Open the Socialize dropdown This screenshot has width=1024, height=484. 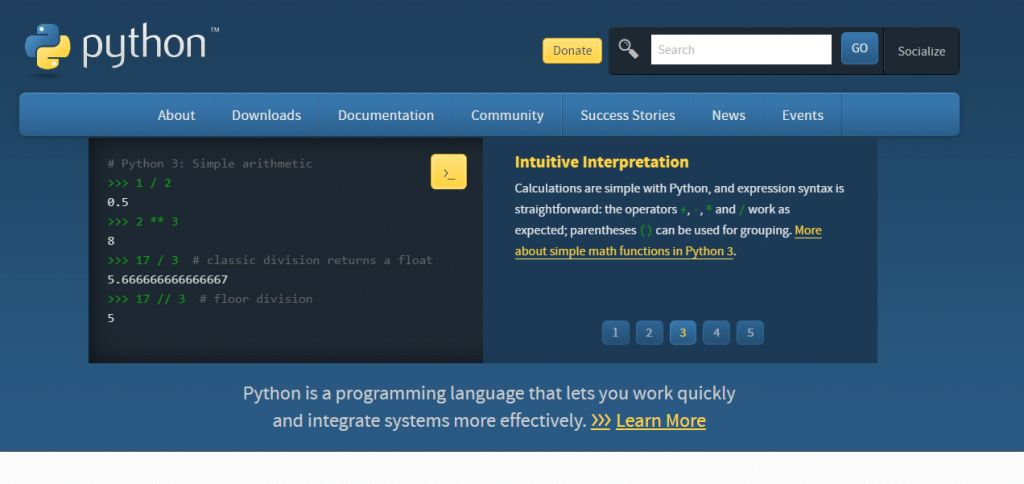click(x=920, y=51)
